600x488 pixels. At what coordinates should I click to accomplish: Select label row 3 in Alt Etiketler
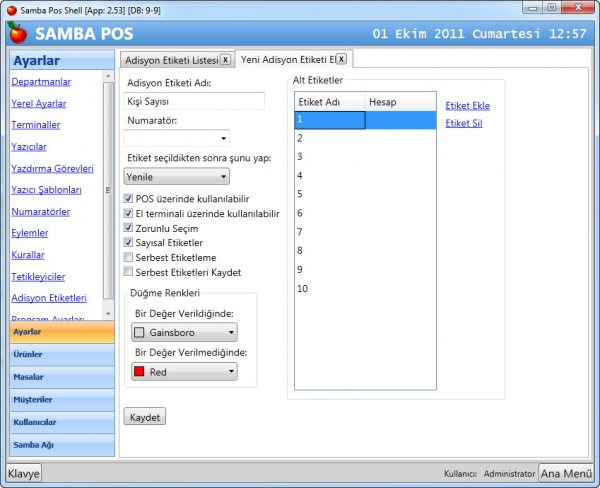tap(365, 157)
